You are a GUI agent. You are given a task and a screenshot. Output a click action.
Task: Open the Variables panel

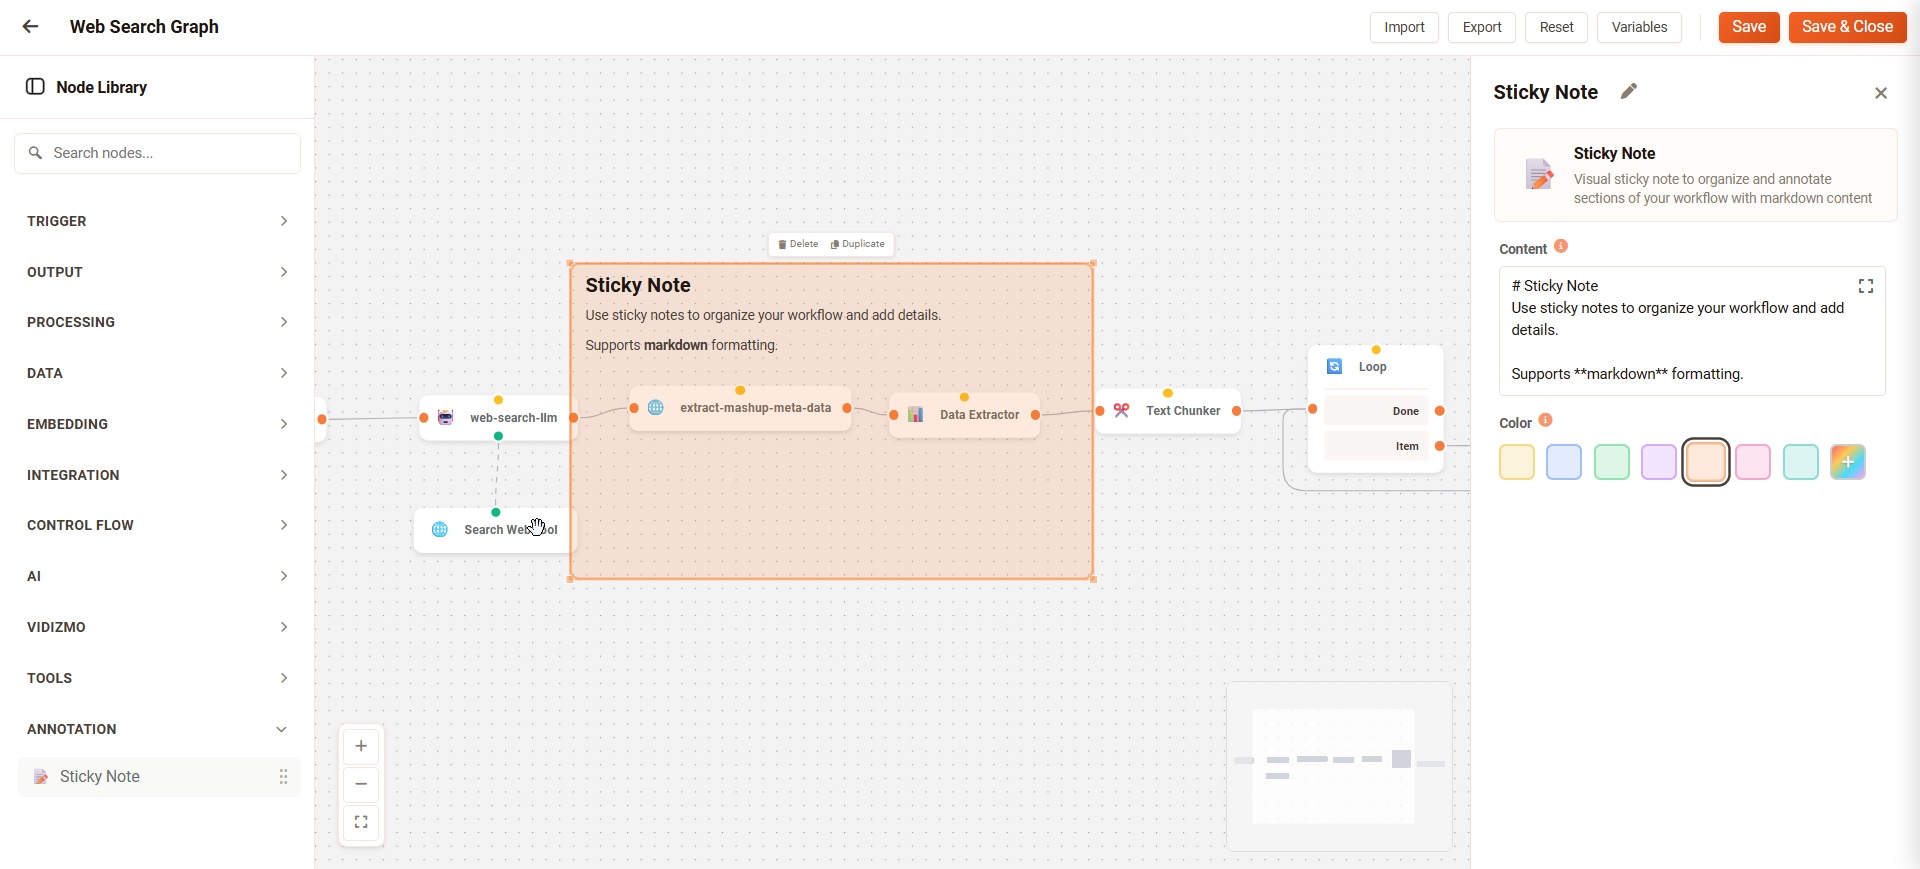coord(1638,27)
